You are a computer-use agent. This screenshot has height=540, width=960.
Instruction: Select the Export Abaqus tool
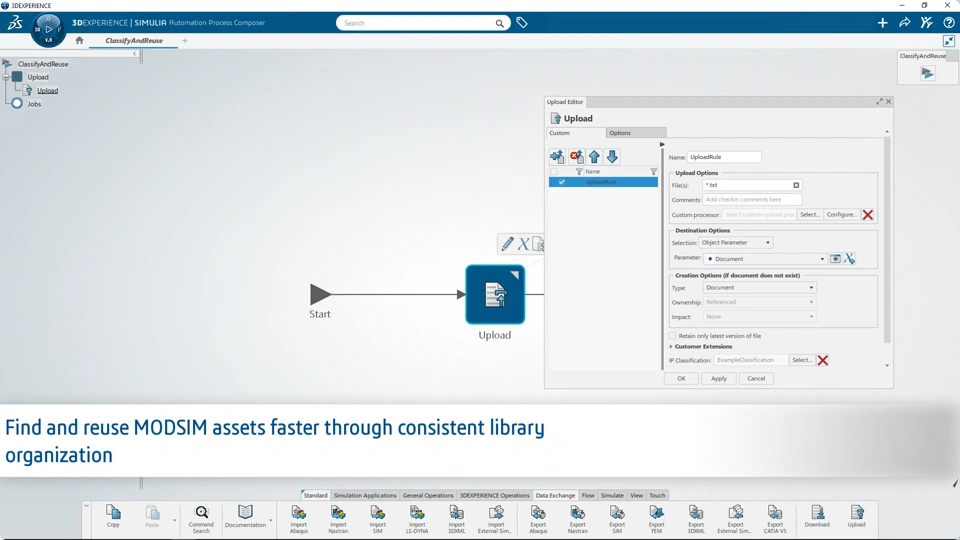[538, 519]
